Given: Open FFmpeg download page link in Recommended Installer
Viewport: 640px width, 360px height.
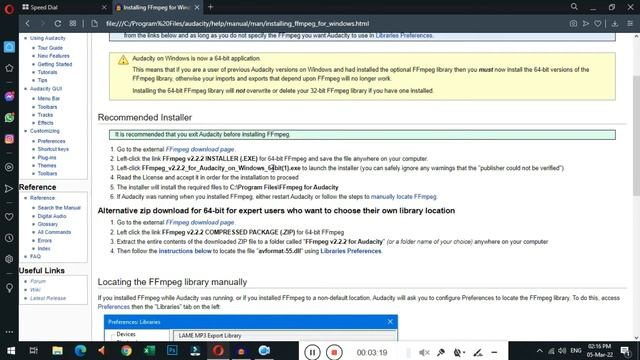Looking at the screenshot, I should point(200,149).
